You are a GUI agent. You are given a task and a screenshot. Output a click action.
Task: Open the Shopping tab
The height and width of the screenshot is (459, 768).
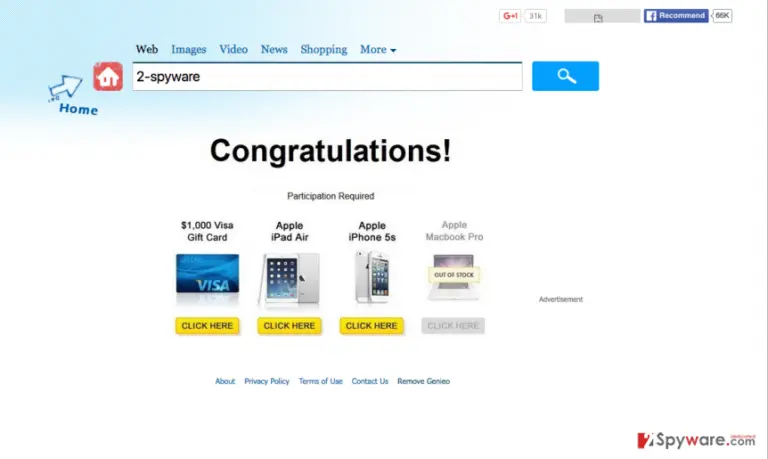(x=324, y=49)
